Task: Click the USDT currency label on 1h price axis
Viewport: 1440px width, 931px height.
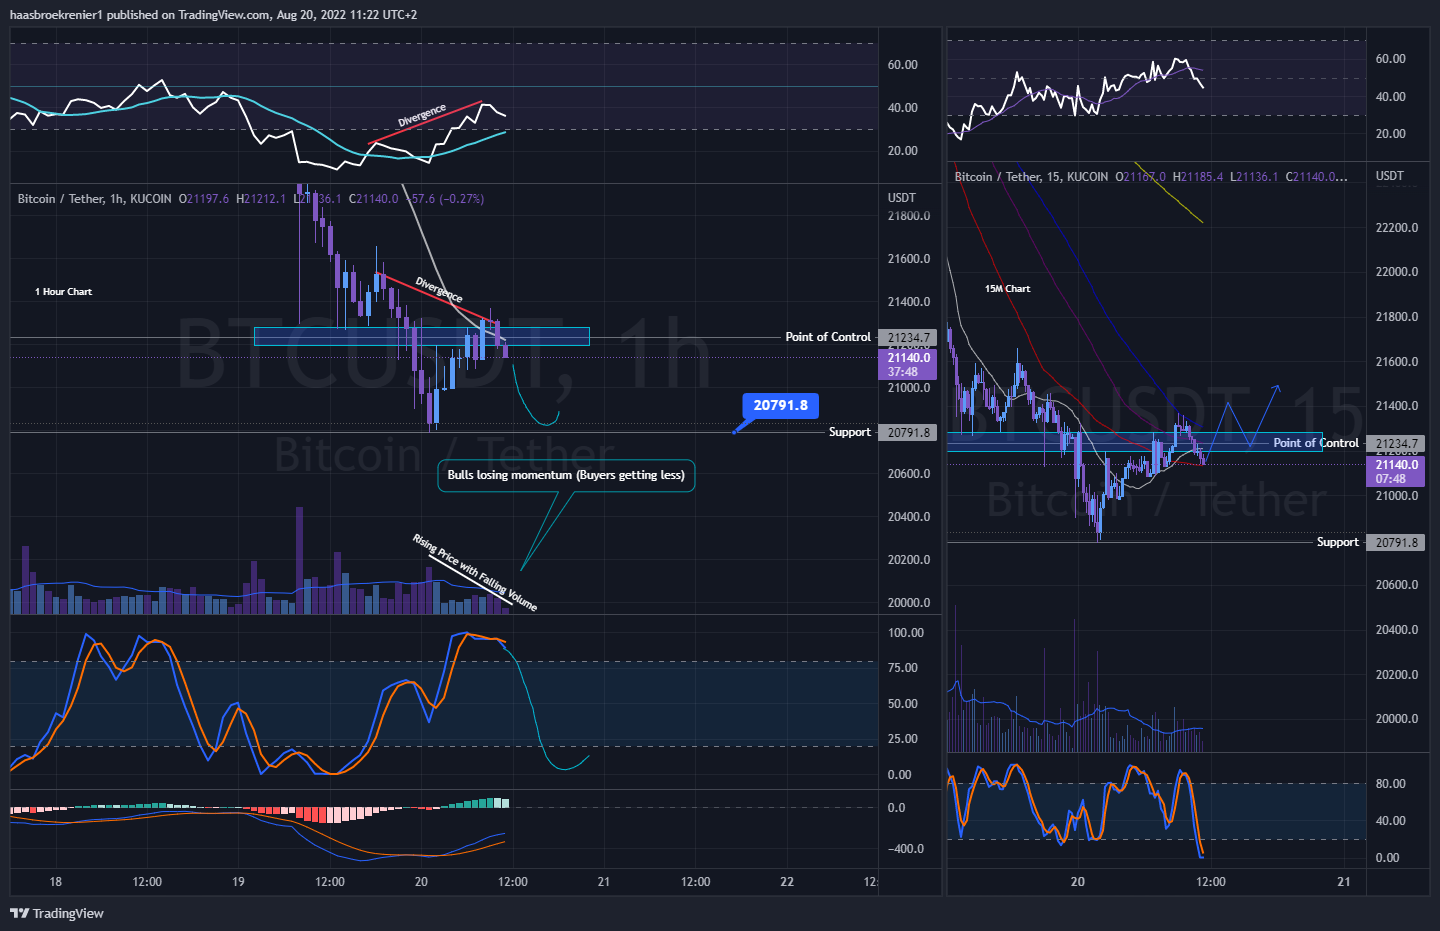Action: [901, 198]
